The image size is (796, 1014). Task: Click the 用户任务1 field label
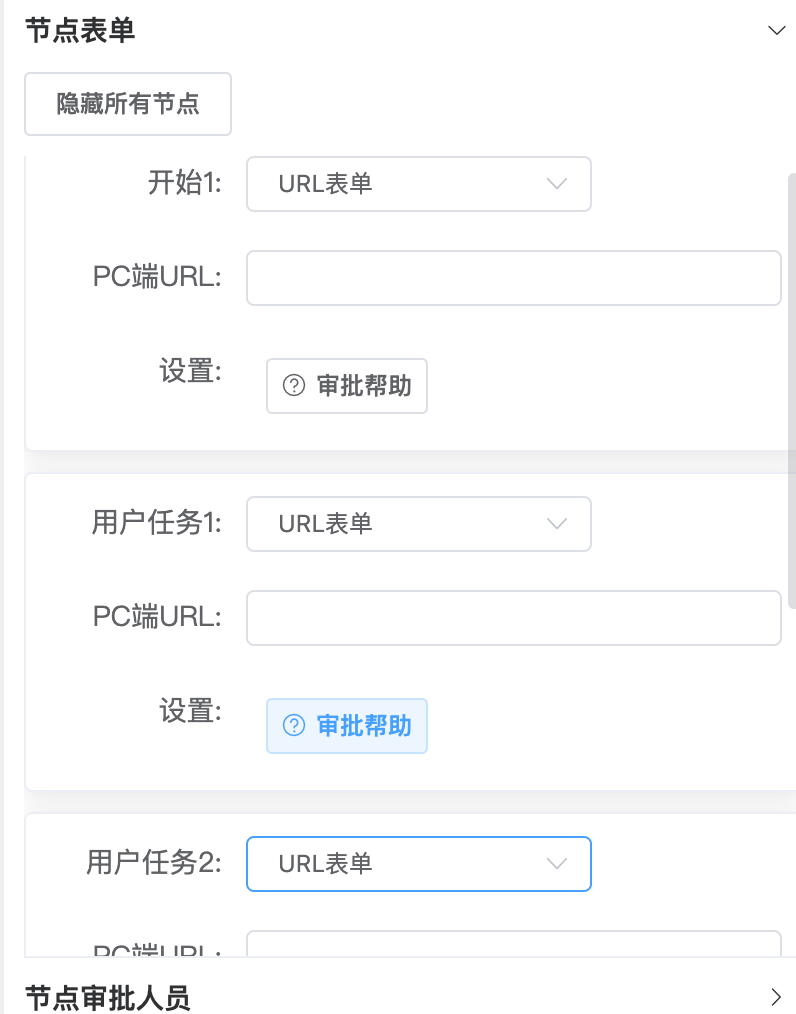(156, 523)
